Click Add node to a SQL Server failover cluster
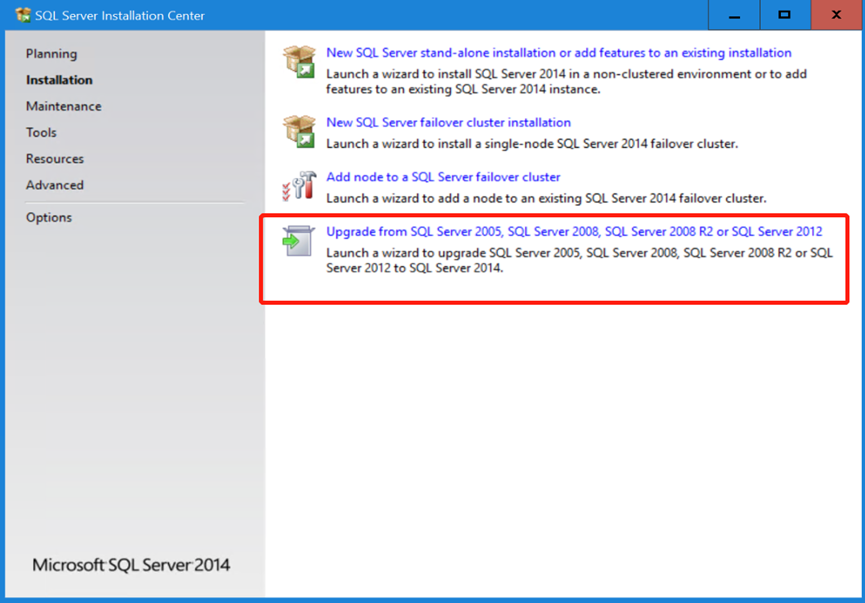This screenshot has height=603, width=865. coord(443,177)
